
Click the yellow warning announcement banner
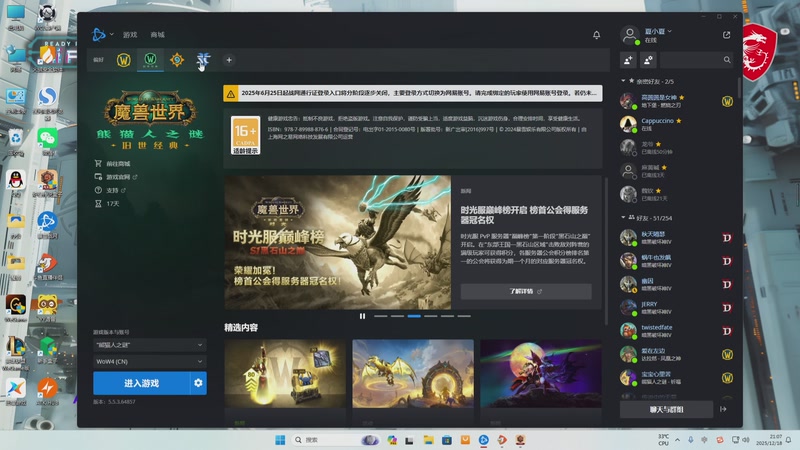click(x=413, y=93)
